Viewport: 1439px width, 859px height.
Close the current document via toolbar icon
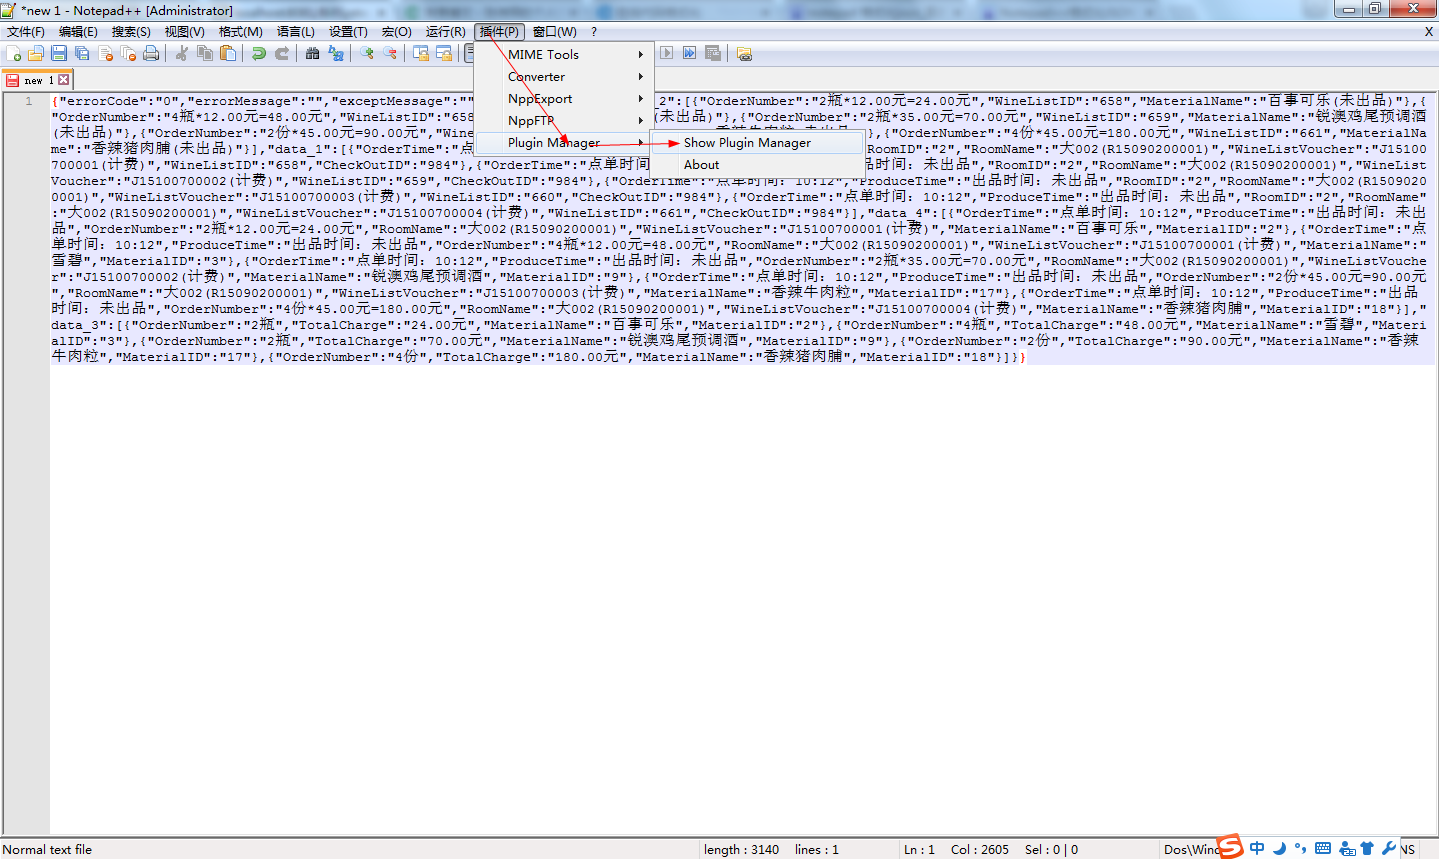tap(105, 53)
